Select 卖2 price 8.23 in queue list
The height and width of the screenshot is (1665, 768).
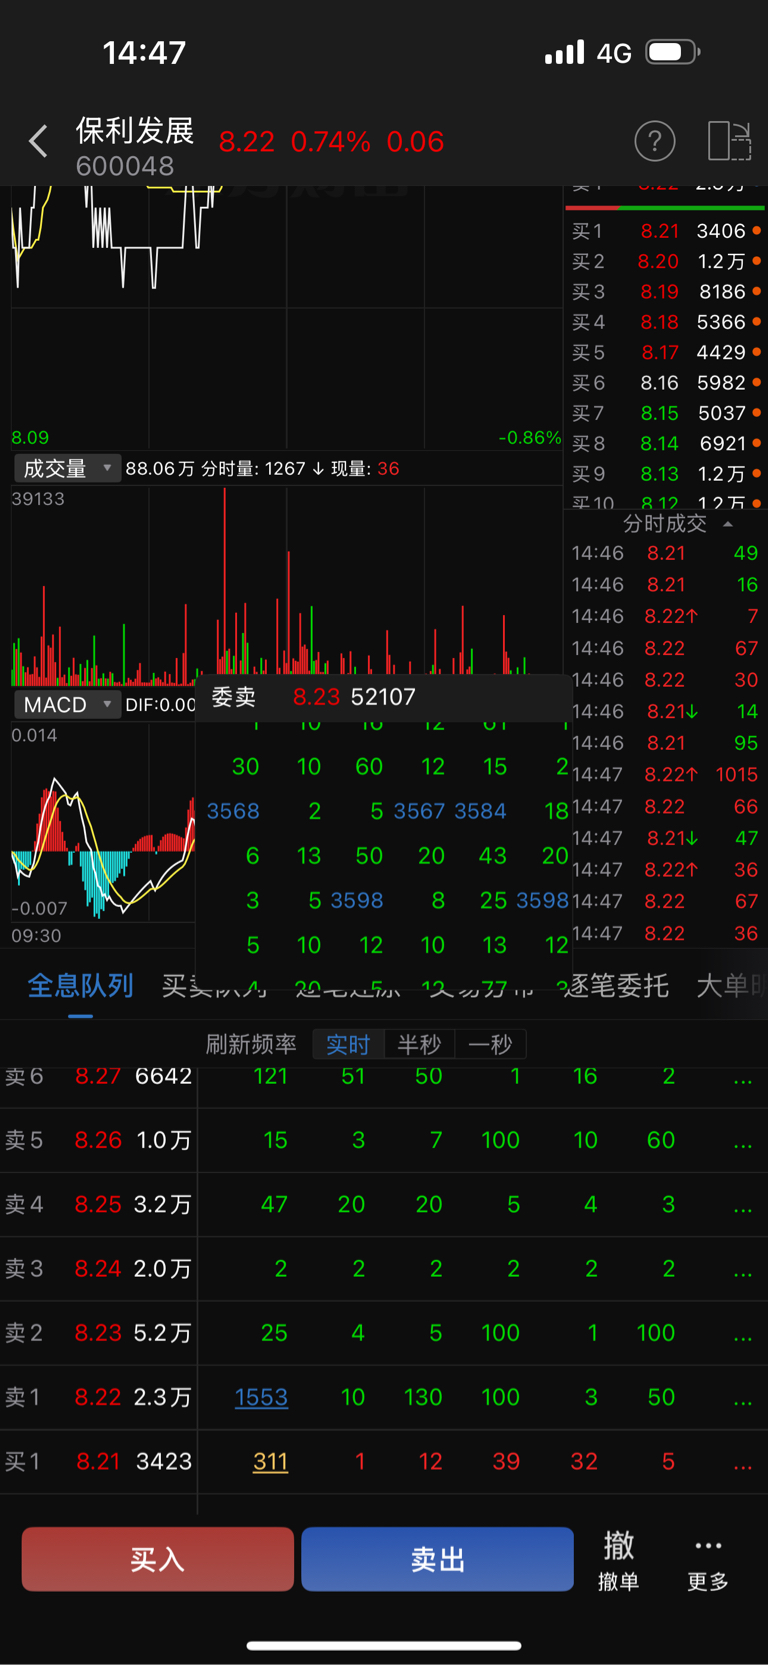coord(98,1333)
